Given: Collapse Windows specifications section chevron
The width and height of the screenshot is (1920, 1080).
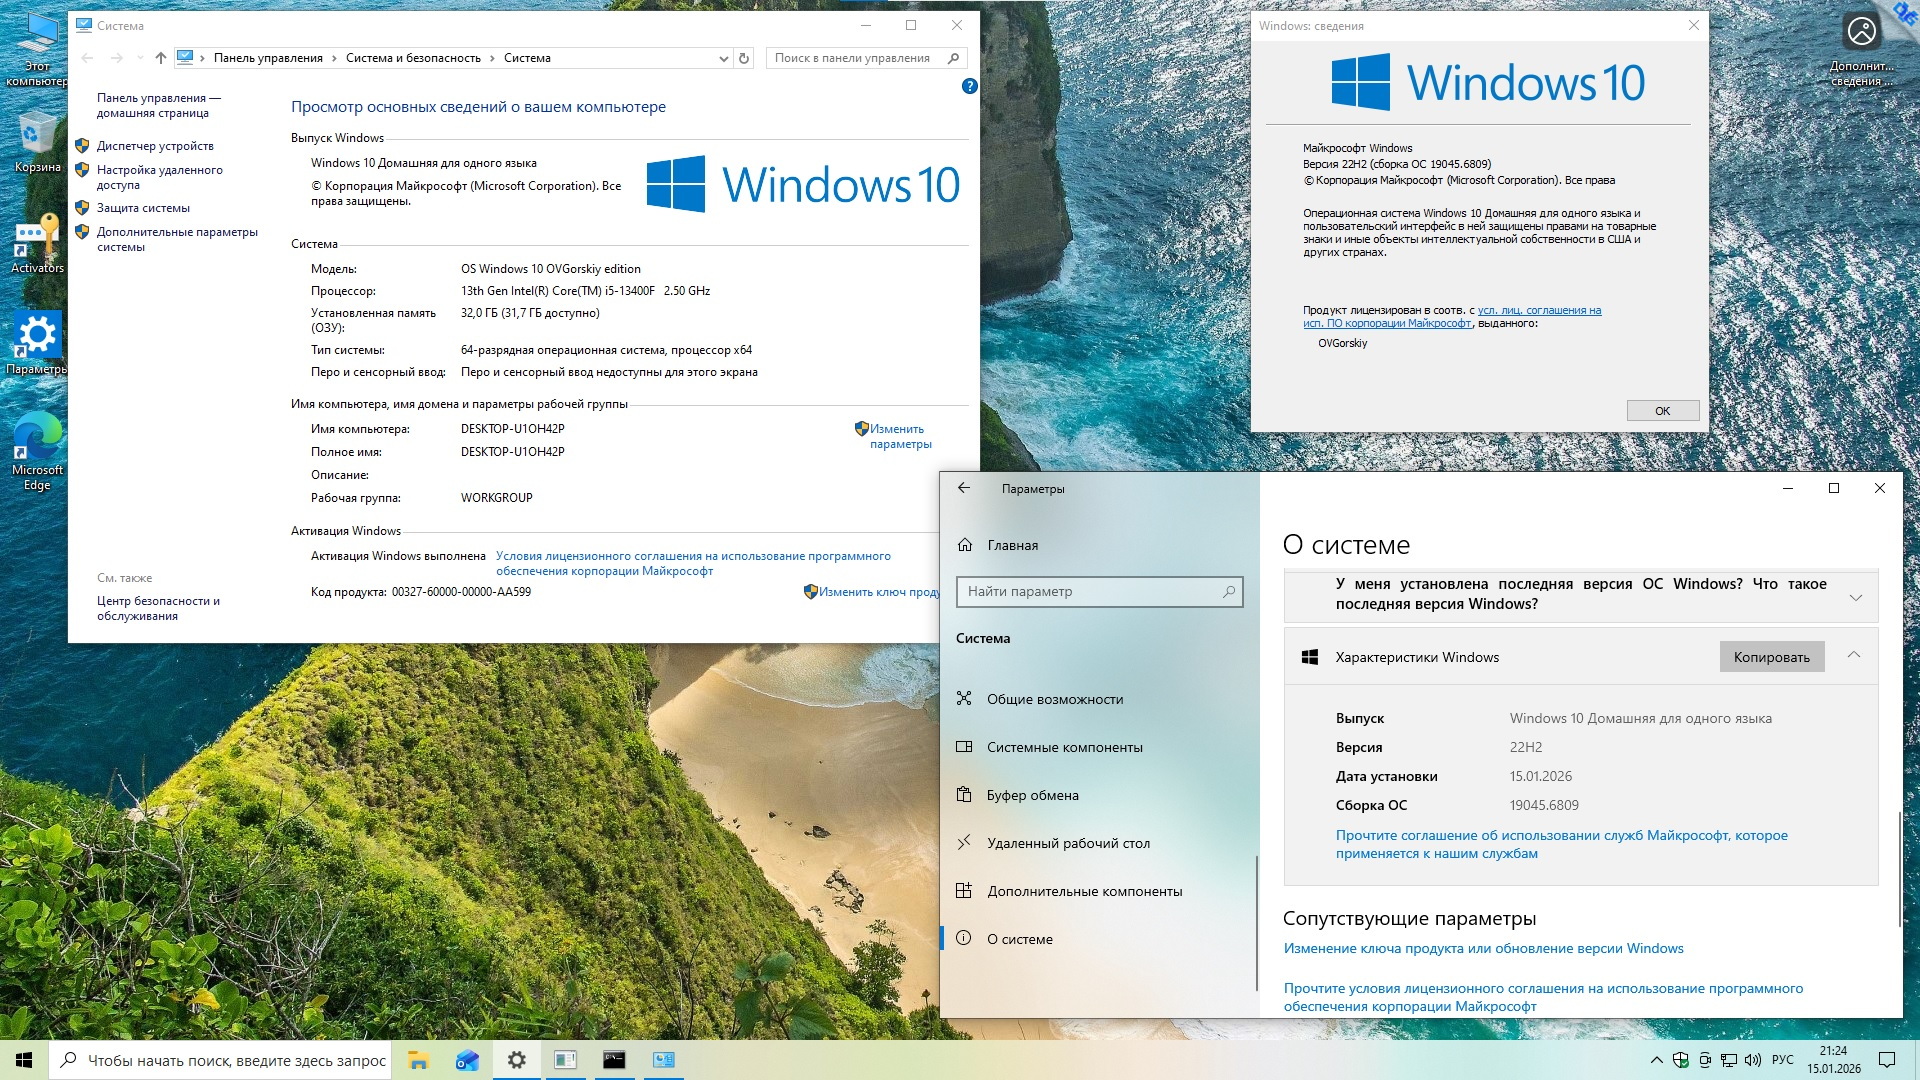Looking at the screenshot, I should 1853,656.
